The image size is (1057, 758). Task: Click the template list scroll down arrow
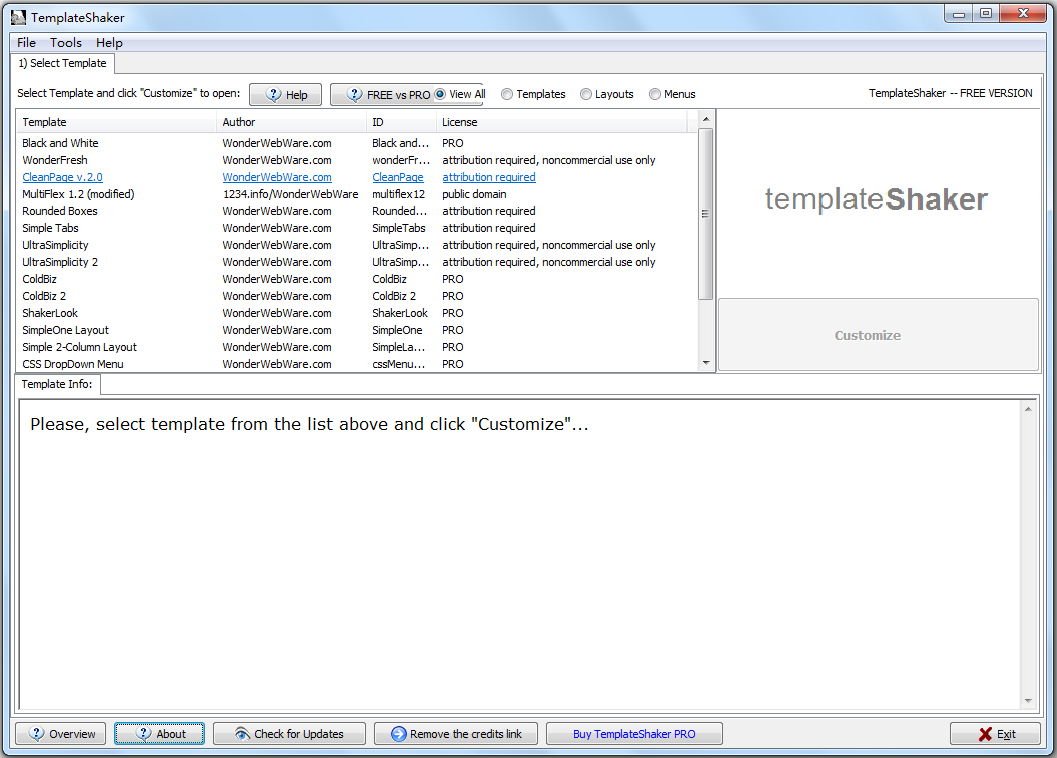(x=706, y=363)
